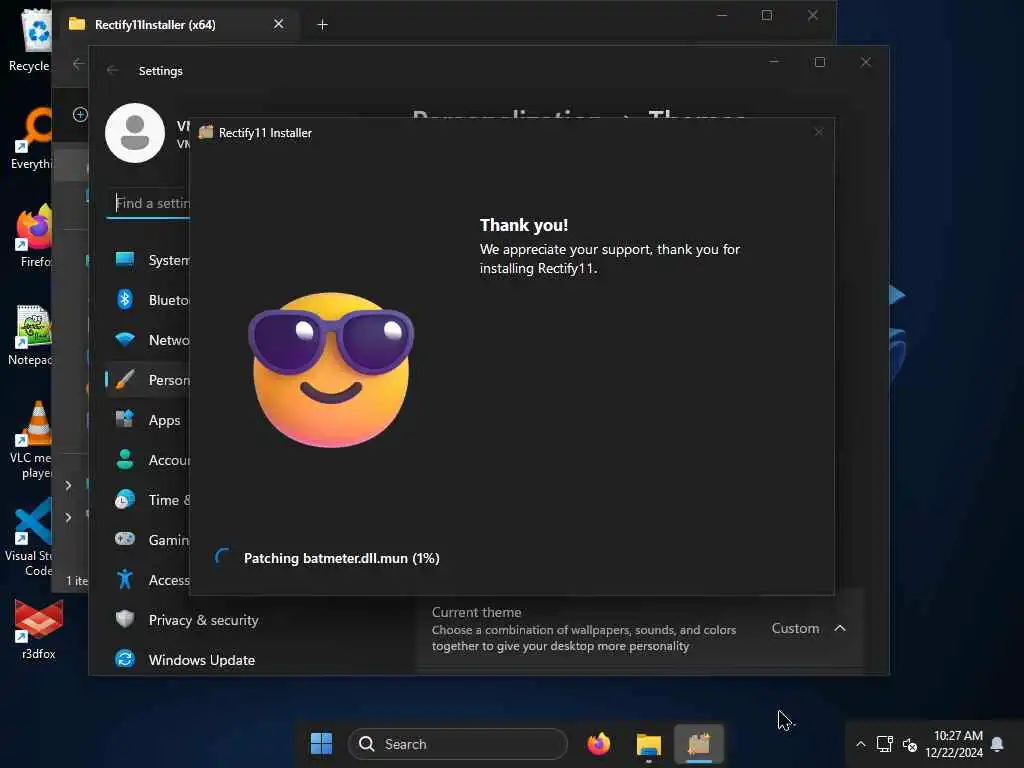The width and height of the screenshot is (1024, 768).
Task: Close the Rectify11Installer (x64) Explorer tab
Action: pos(279,24)
